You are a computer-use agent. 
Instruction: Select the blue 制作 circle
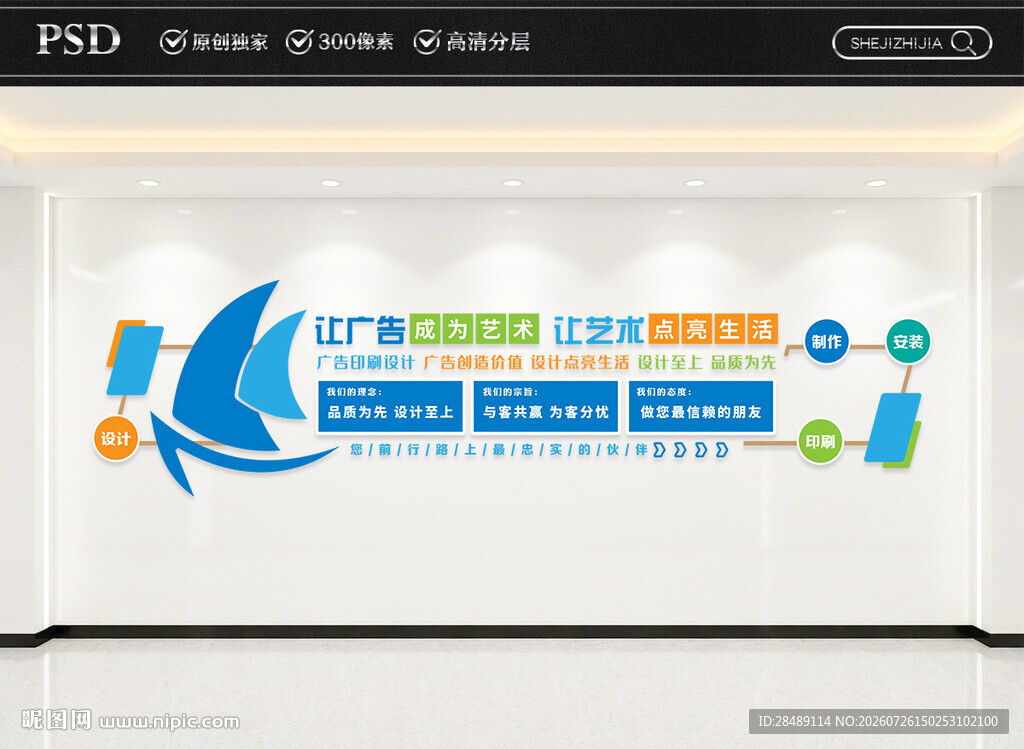[x=826, y=342]
